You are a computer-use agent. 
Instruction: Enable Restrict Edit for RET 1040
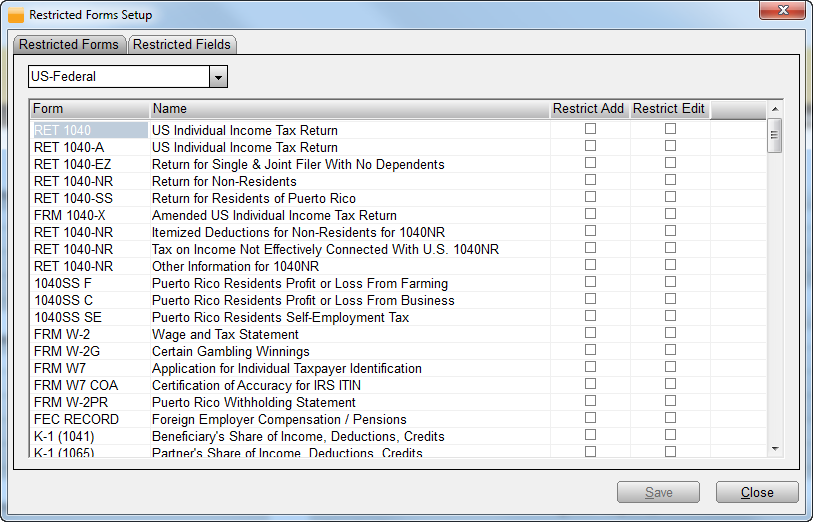tap(670, 129)
